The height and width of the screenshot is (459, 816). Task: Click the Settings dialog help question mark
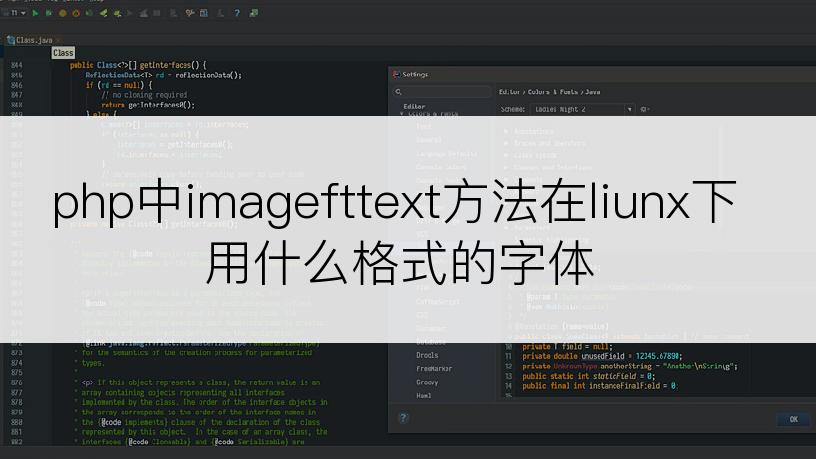click(x=403, y=418)
